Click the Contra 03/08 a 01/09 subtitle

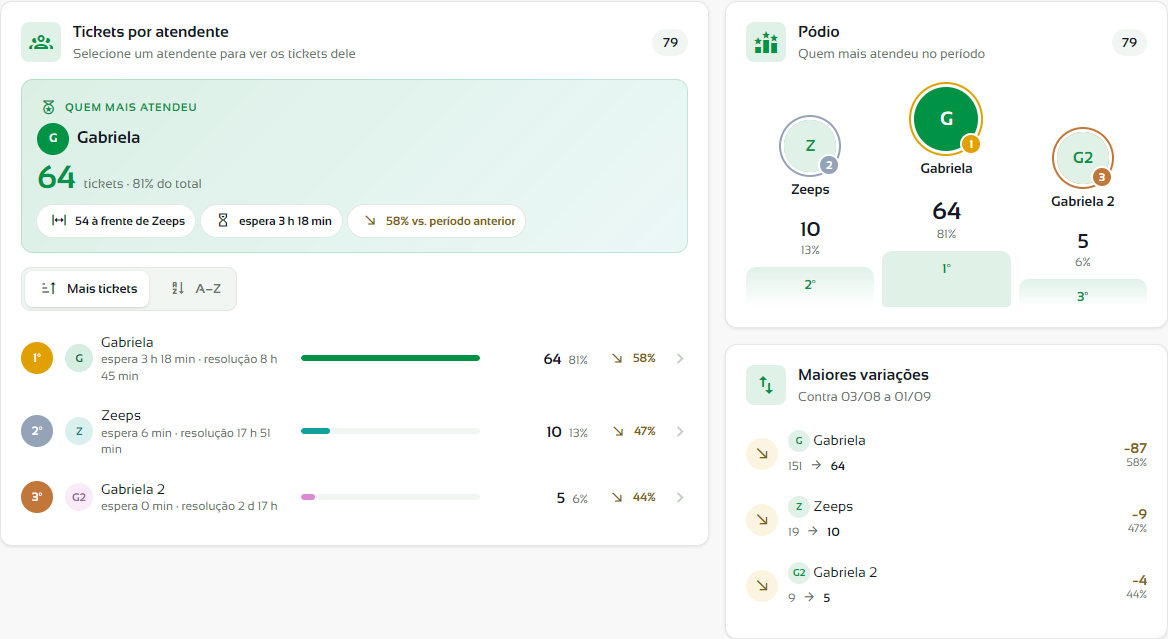[x=864, y=397]
